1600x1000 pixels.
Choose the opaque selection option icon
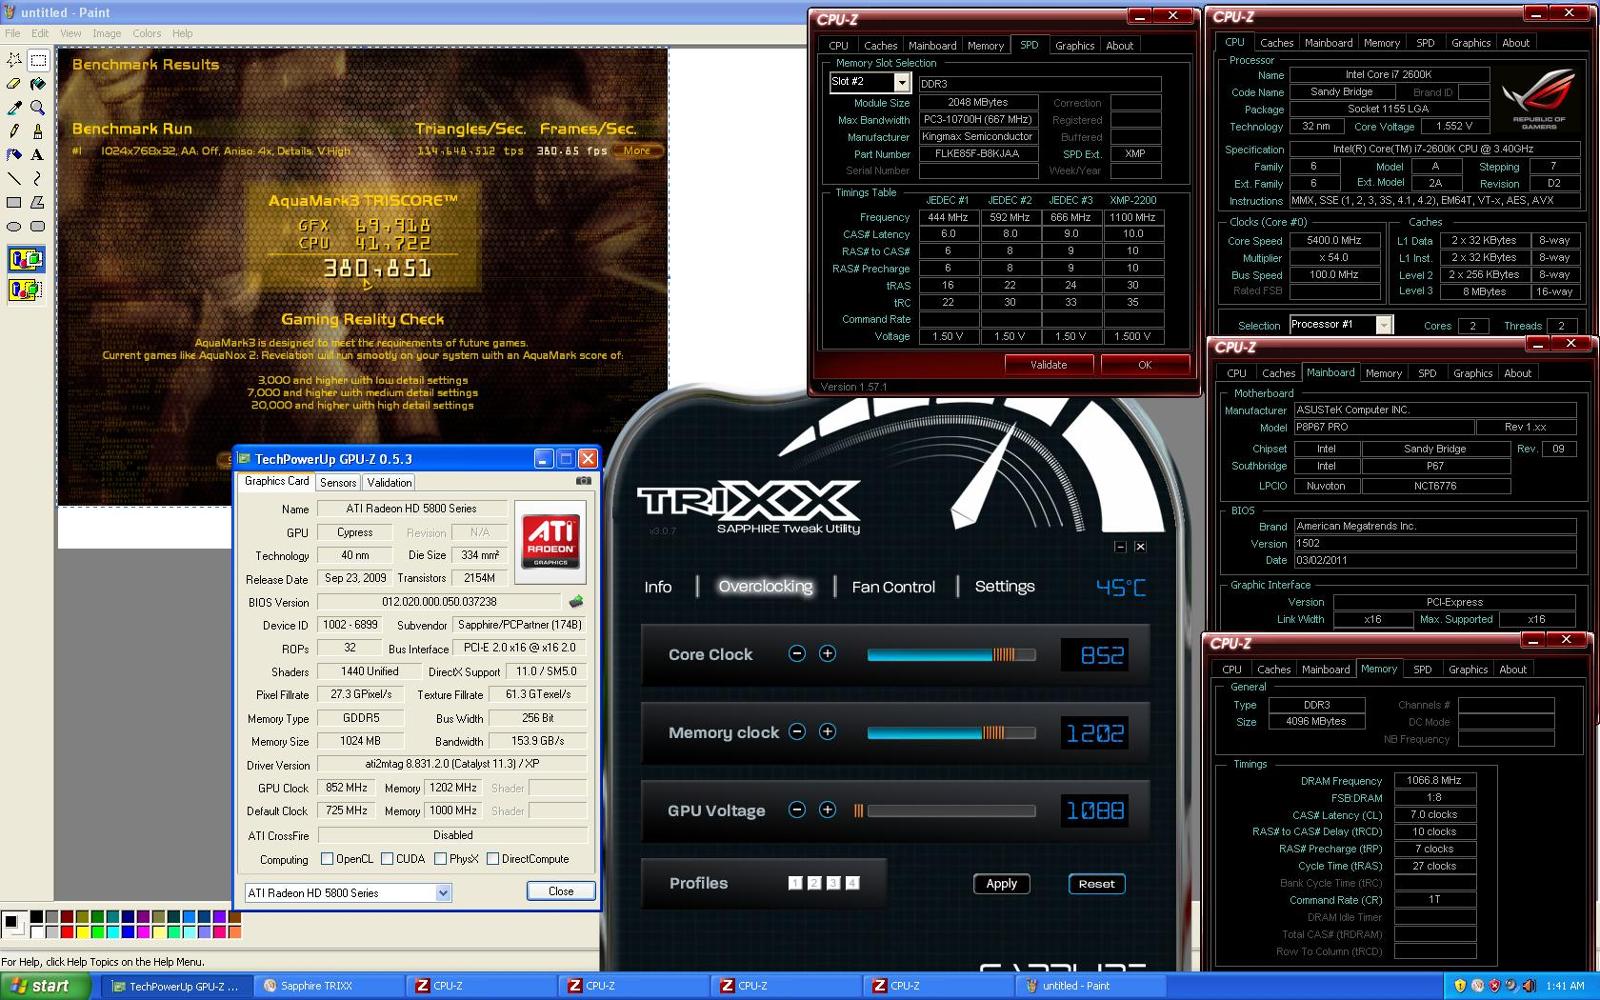[25, 260]
